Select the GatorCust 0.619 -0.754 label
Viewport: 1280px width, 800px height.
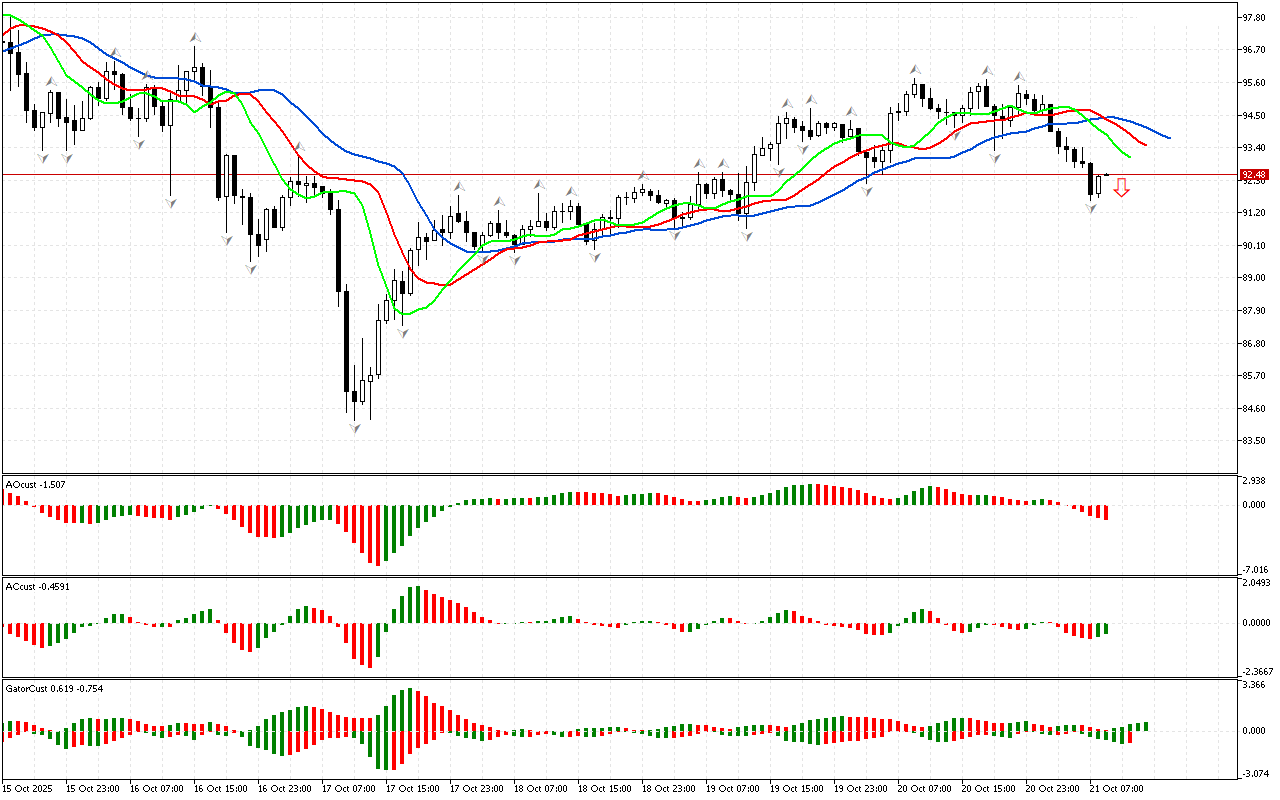pos(54,688)
